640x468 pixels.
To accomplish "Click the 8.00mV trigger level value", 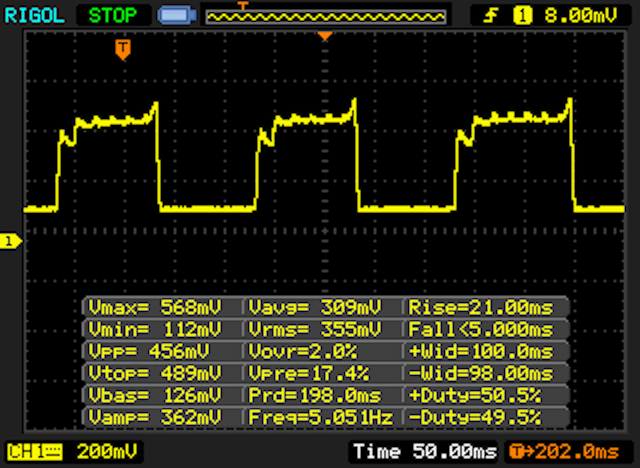I will click(x=581, y=16).
